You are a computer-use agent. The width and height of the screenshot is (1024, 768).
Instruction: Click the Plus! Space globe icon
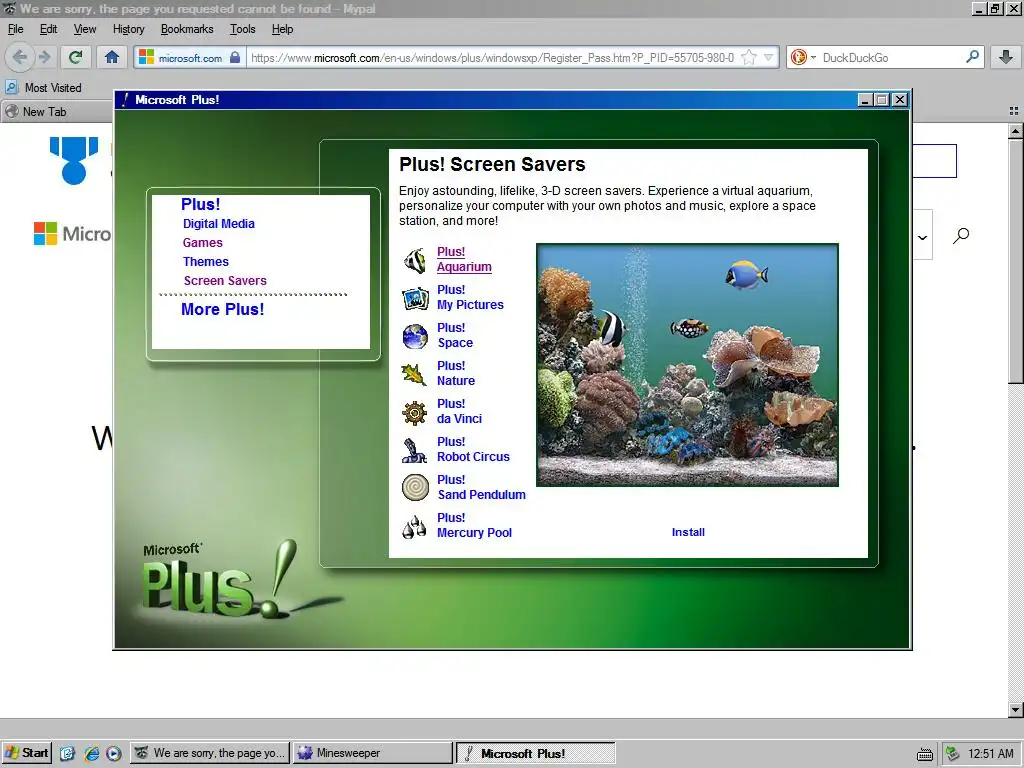pyautogui.click(x=415, y=336)
